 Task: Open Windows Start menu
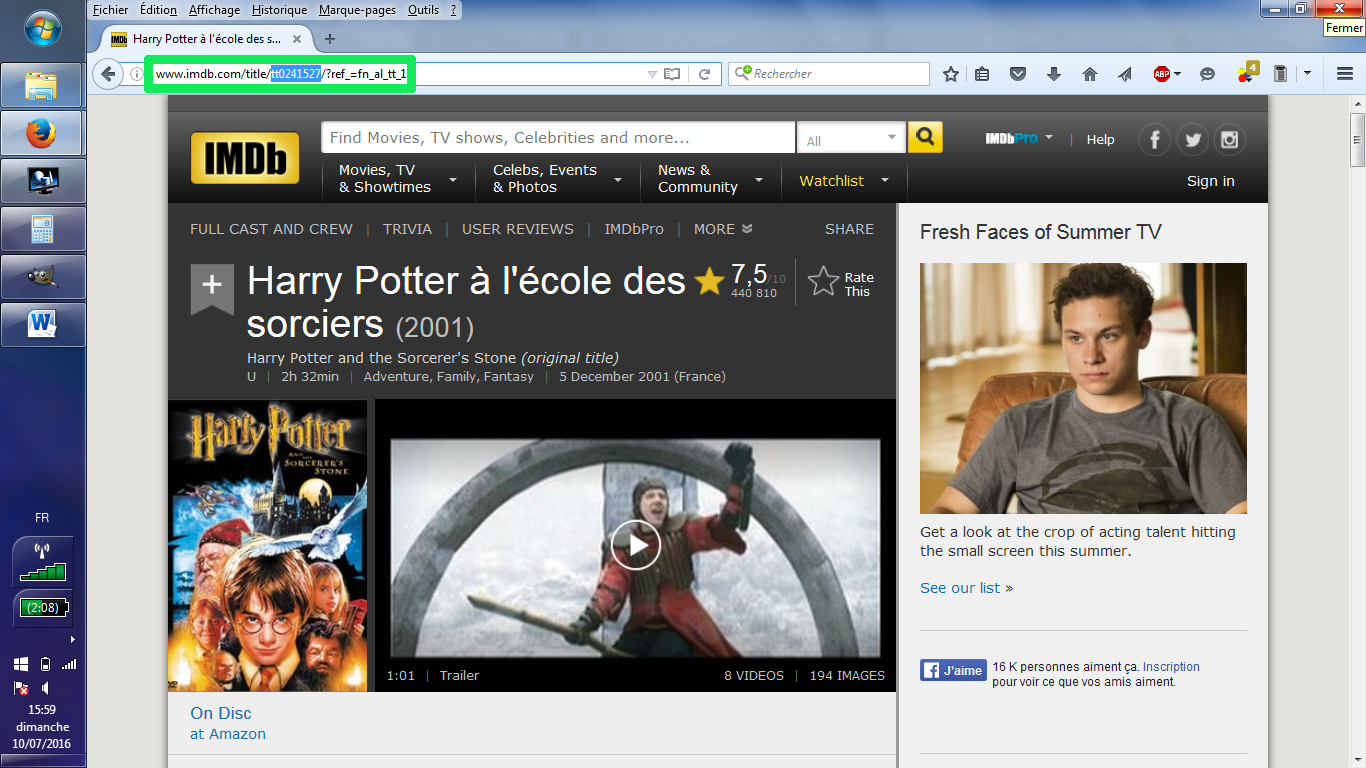43,27
